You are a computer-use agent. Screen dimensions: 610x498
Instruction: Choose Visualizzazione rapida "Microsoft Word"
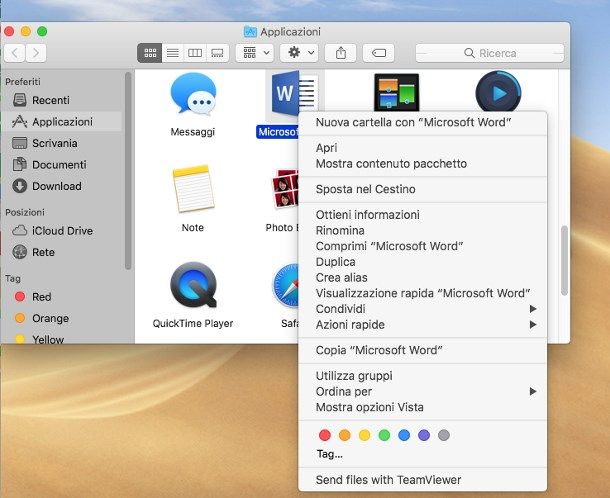tap(422, 293)
